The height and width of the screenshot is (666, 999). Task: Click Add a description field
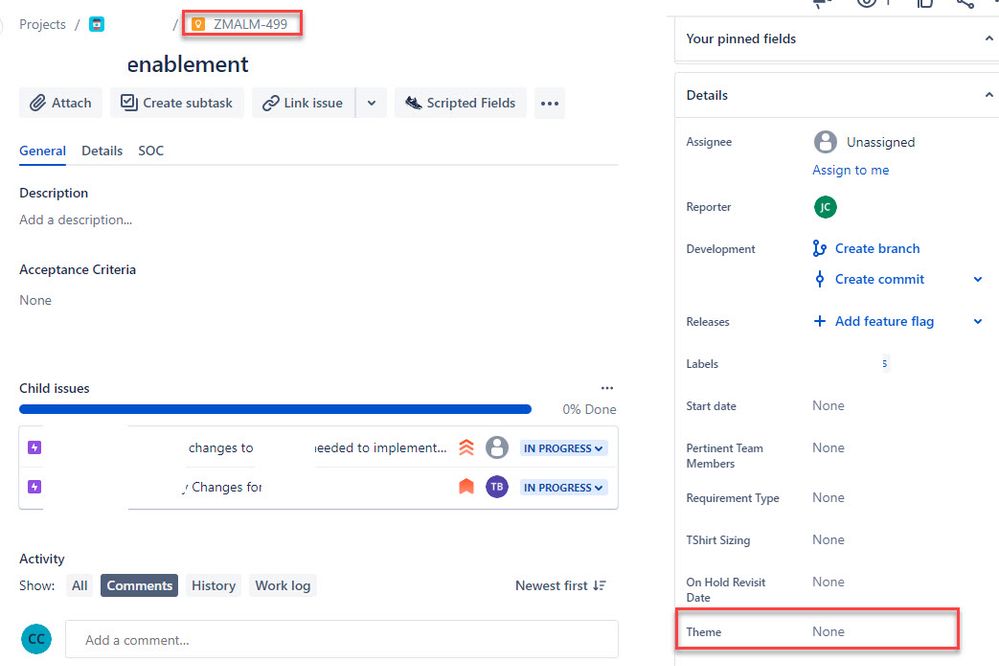coord(76,220)
